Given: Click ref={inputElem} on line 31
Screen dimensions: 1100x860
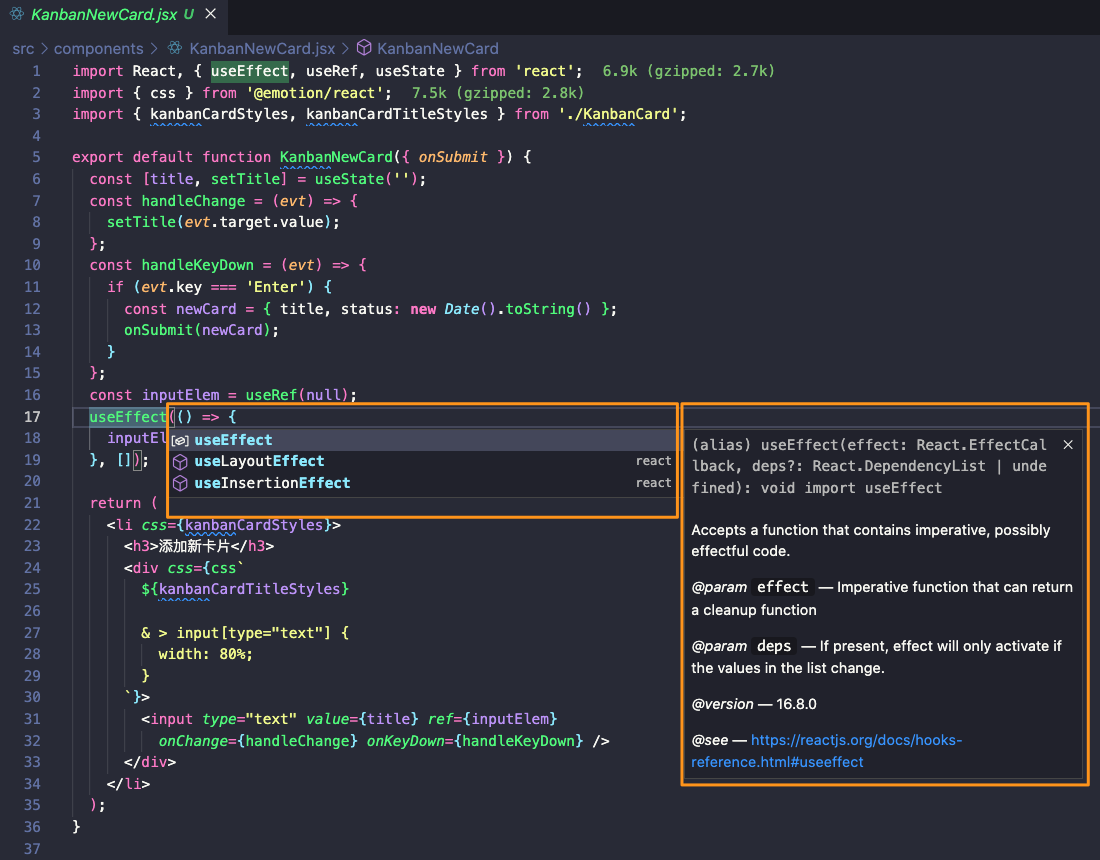Looking at the screenshot, I should pos(492,719).
